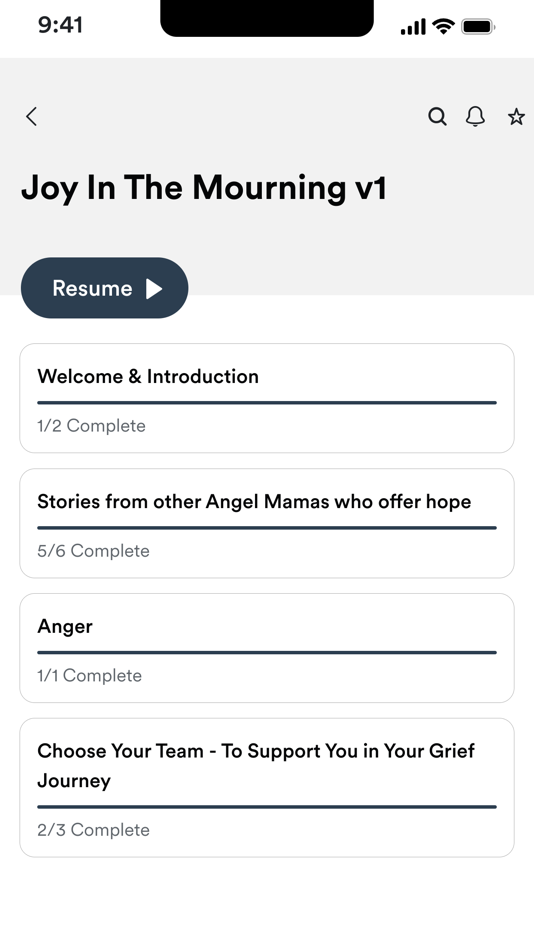Viewport: 534px width, 950px height.
Task: Open search with the magnifier icon
Action: coord(437,116)
